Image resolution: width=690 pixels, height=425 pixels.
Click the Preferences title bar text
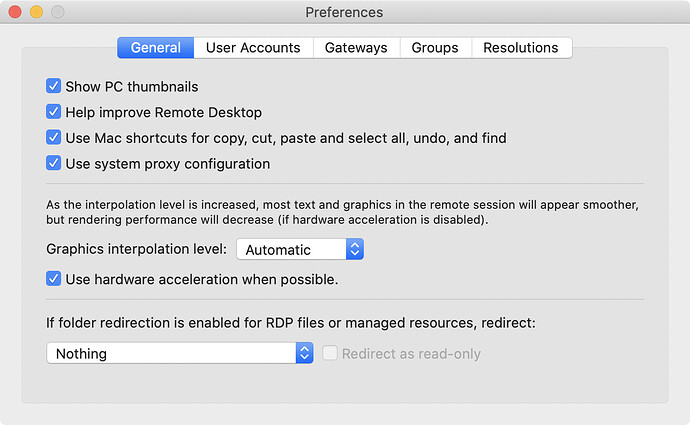(x=344, y=12)
